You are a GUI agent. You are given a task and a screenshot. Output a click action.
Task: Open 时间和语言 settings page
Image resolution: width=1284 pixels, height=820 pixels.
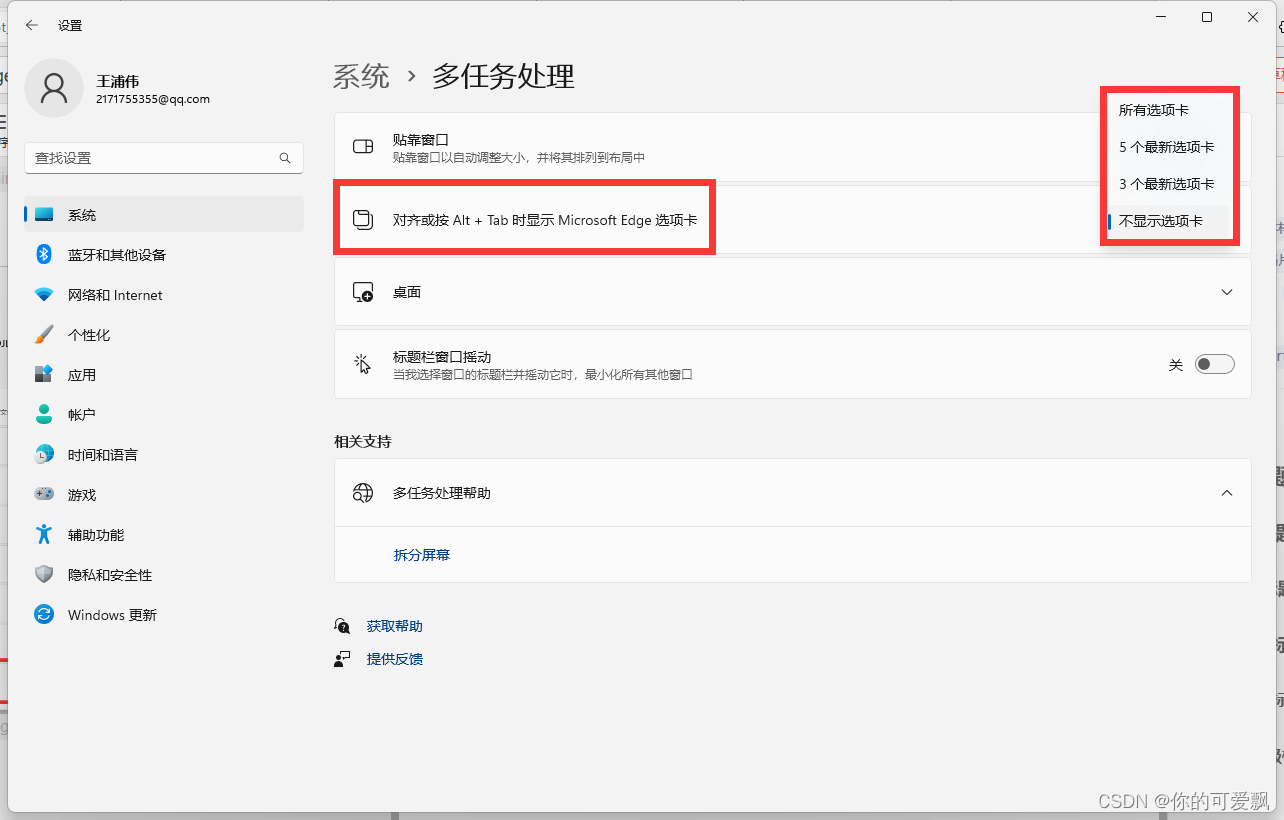[164, 455]
